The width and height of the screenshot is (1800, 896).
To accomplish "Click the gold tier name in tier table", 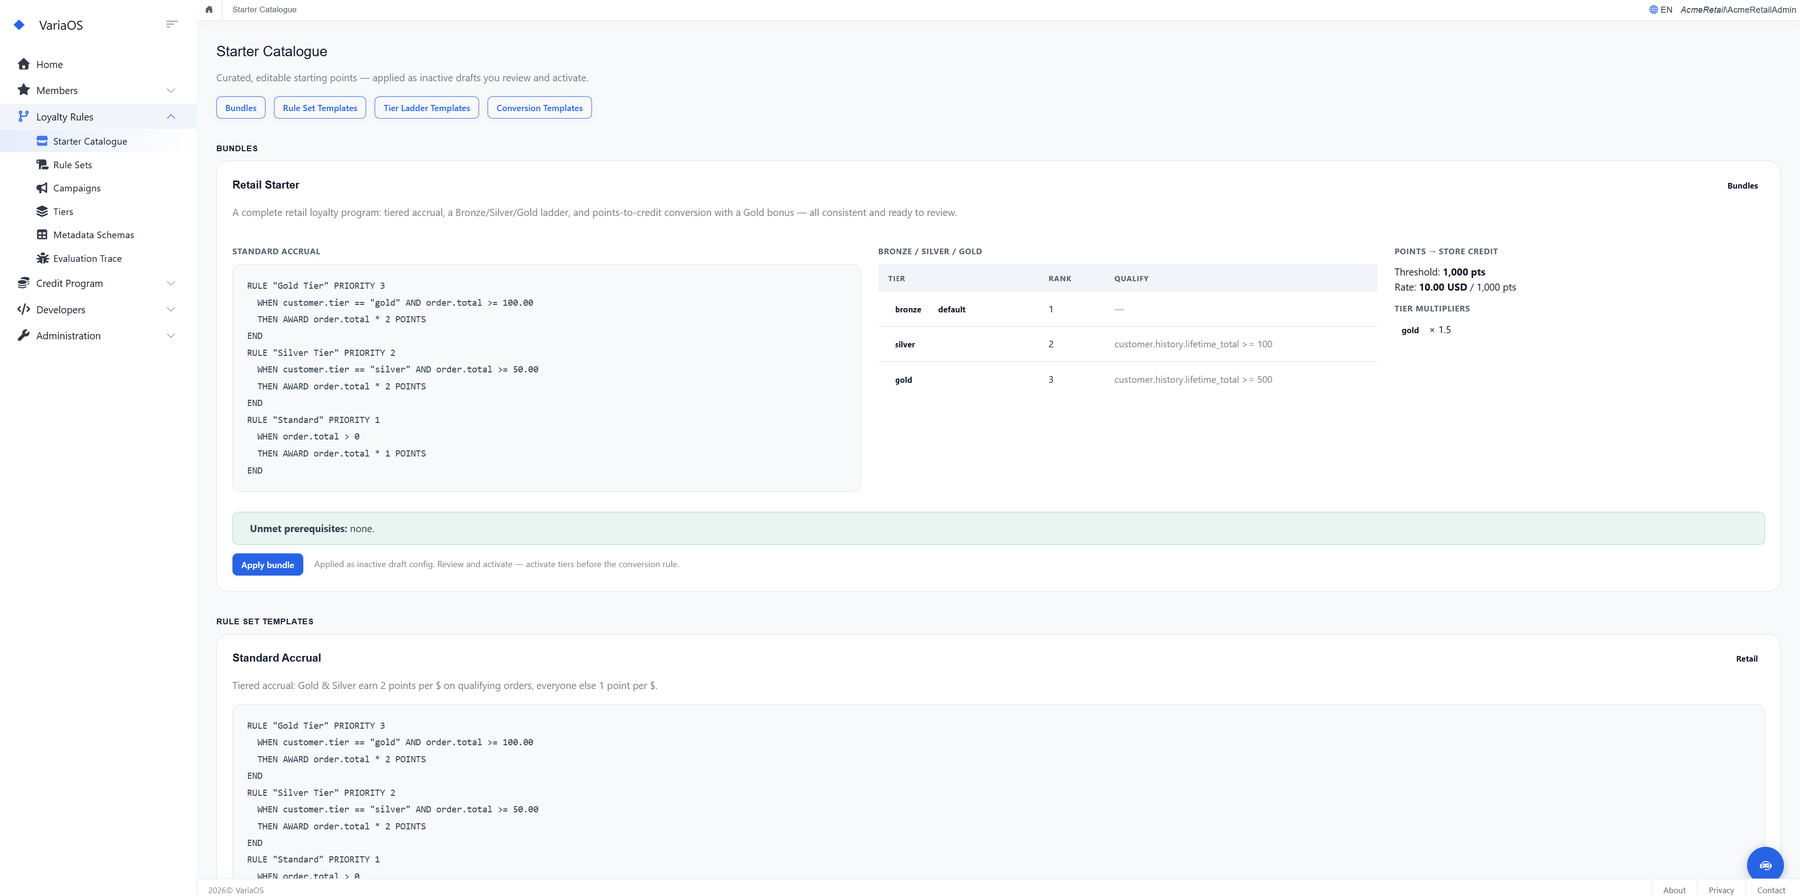I will point(903,380).
